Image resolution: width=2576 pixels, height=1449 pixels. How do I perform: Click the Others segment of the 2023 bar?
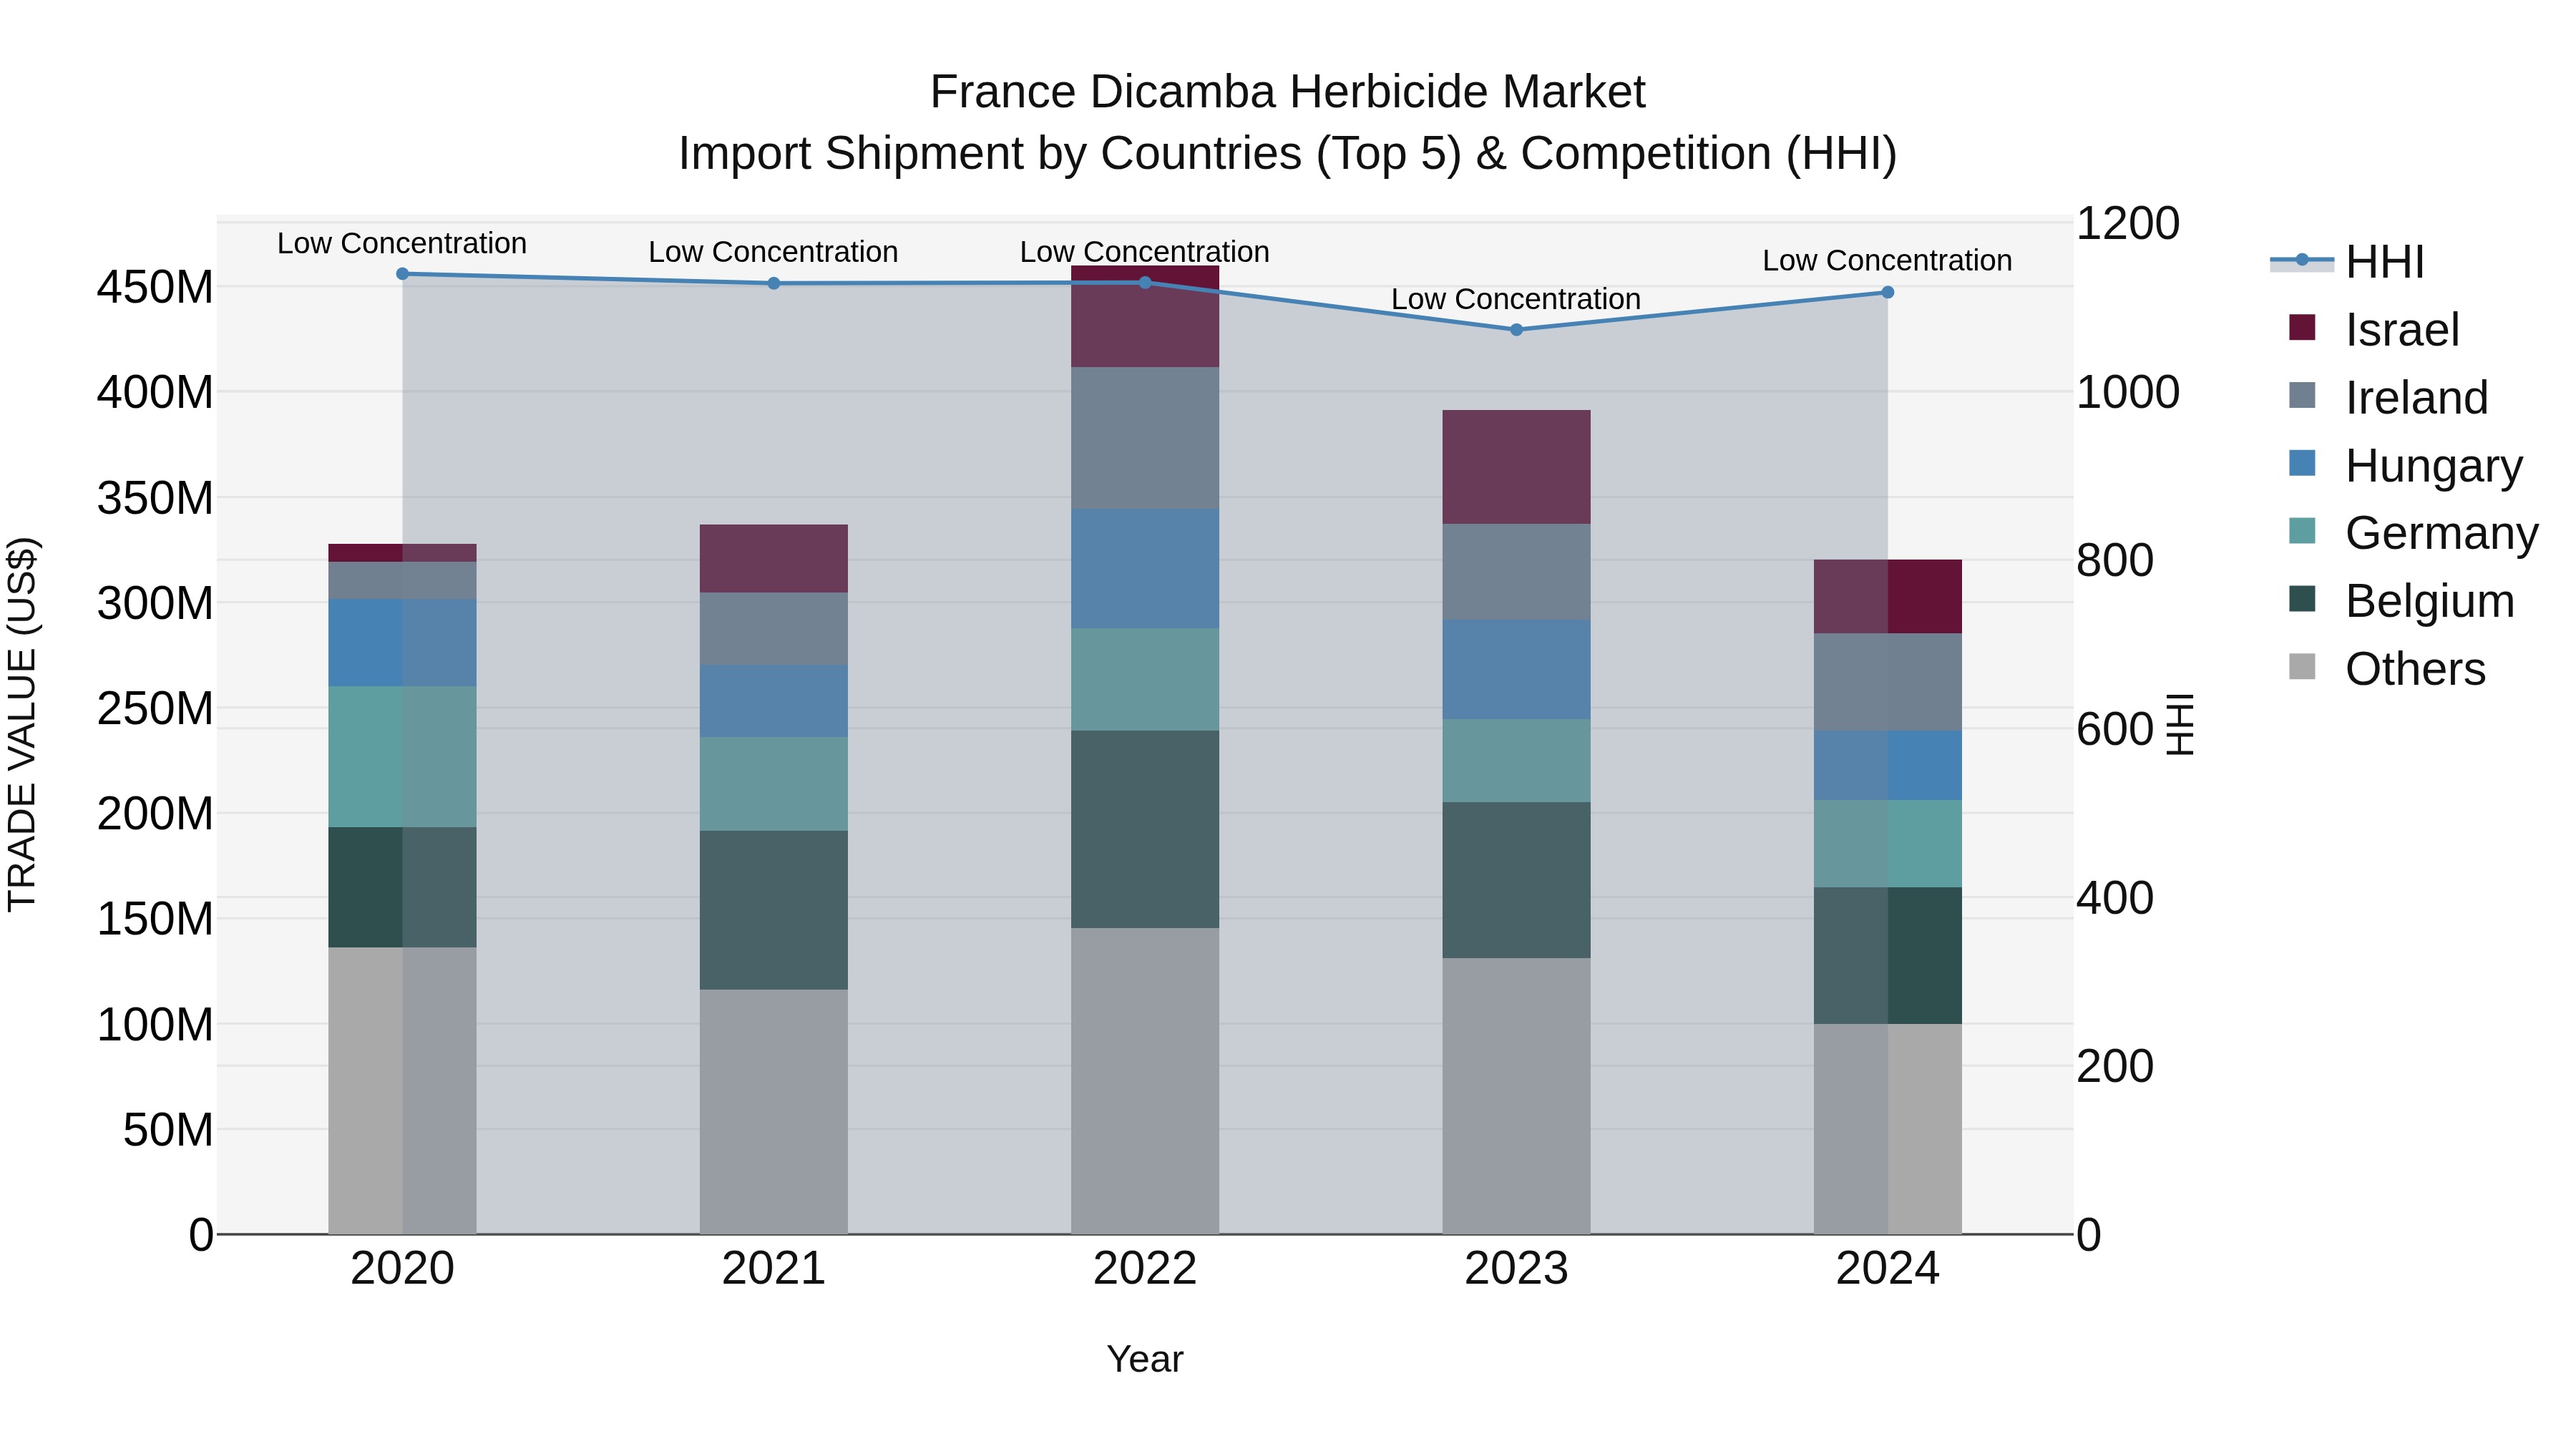pyautogui.click(x=1517, y=1097)
